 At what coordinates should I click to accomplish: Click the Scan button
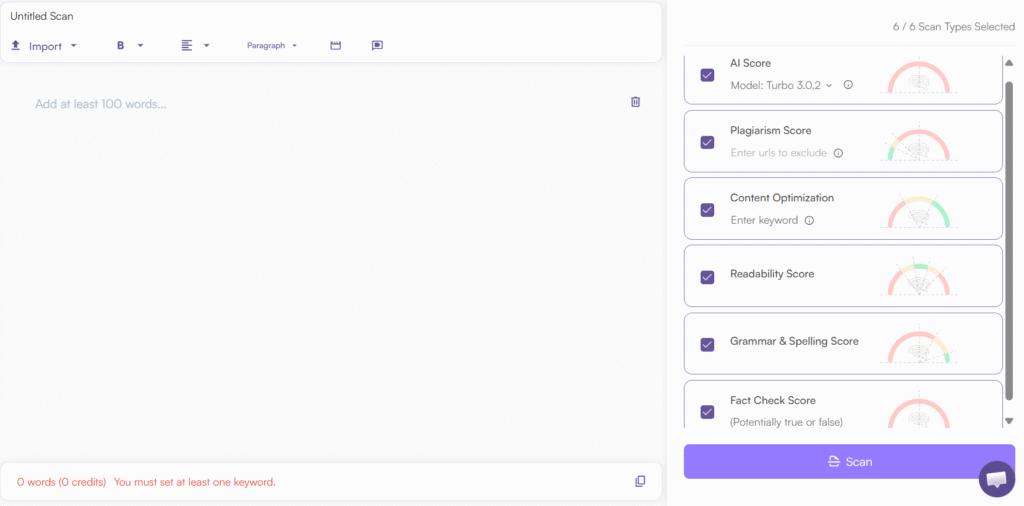(850, 462)
